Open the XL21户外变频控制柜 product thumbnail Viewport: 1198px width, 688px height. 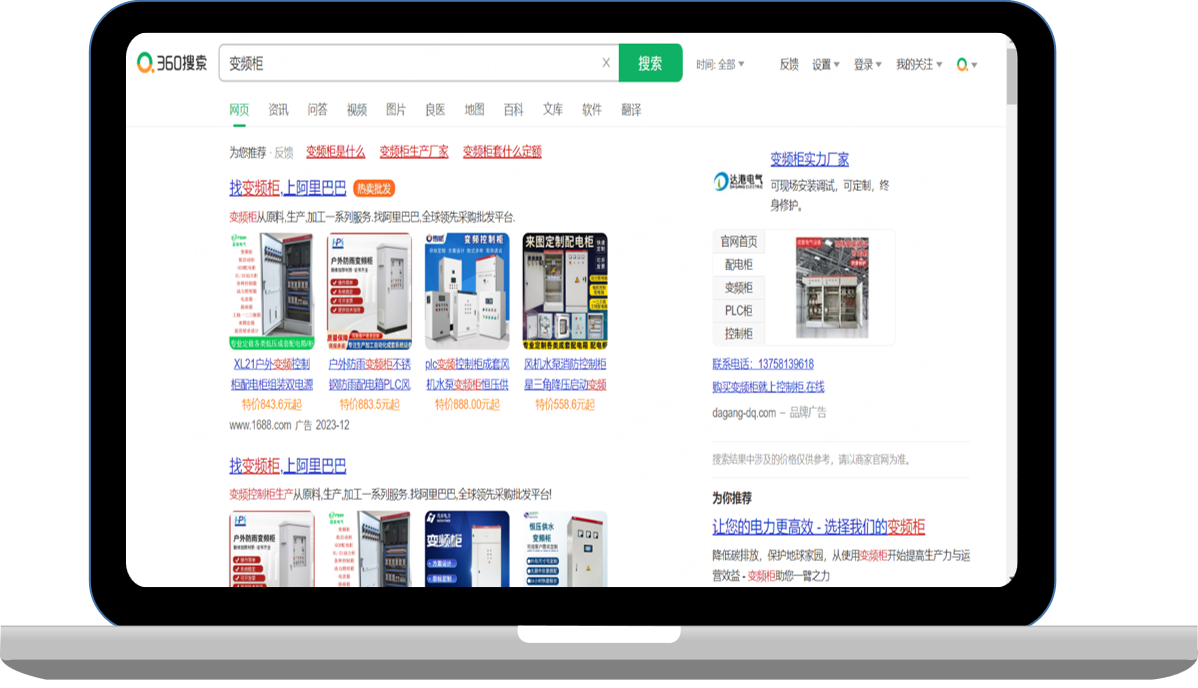tap(272, 288)
